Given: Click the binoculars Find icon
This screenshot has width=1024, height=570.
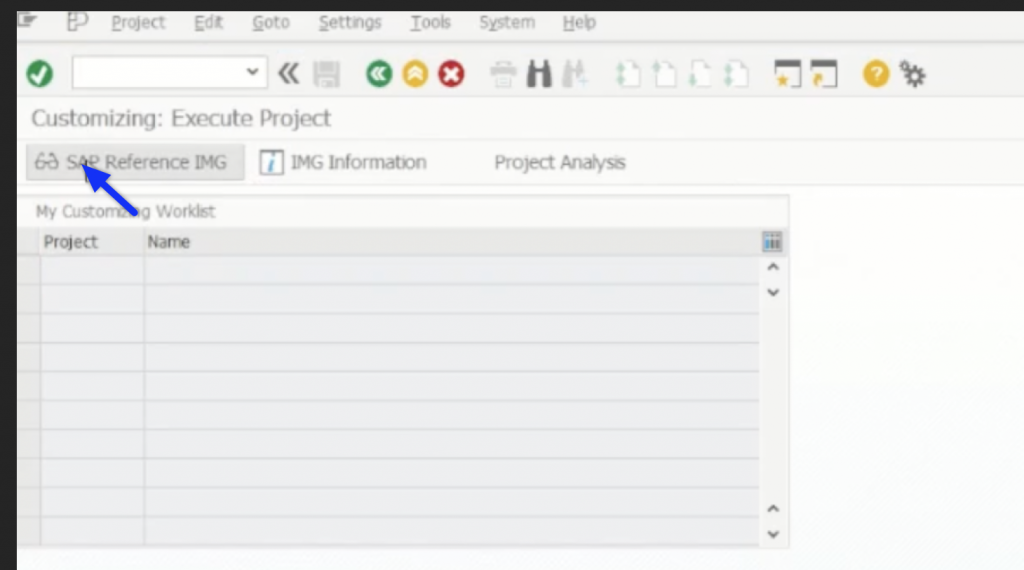Looking at the screenshot, I should coord(540,74).
